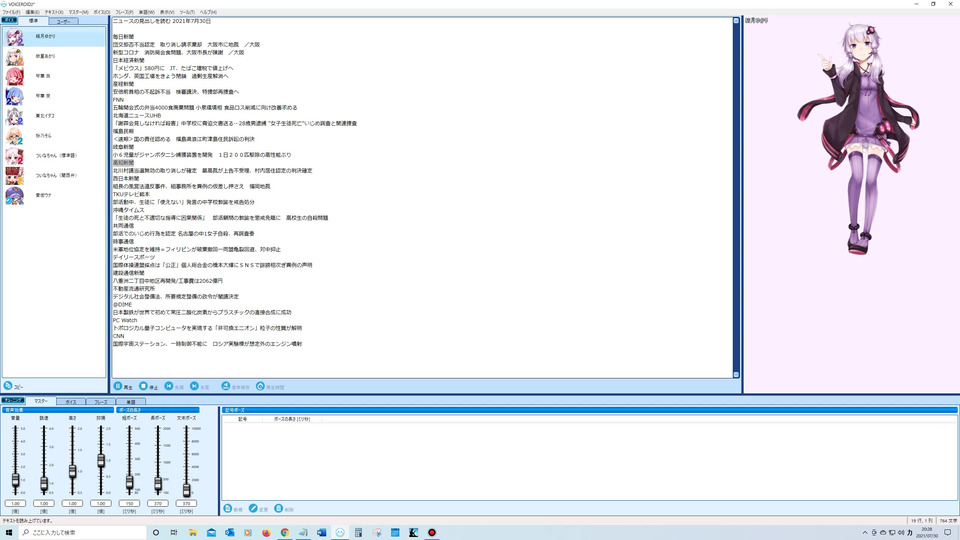Open Firefox from the taskbar

266,533
